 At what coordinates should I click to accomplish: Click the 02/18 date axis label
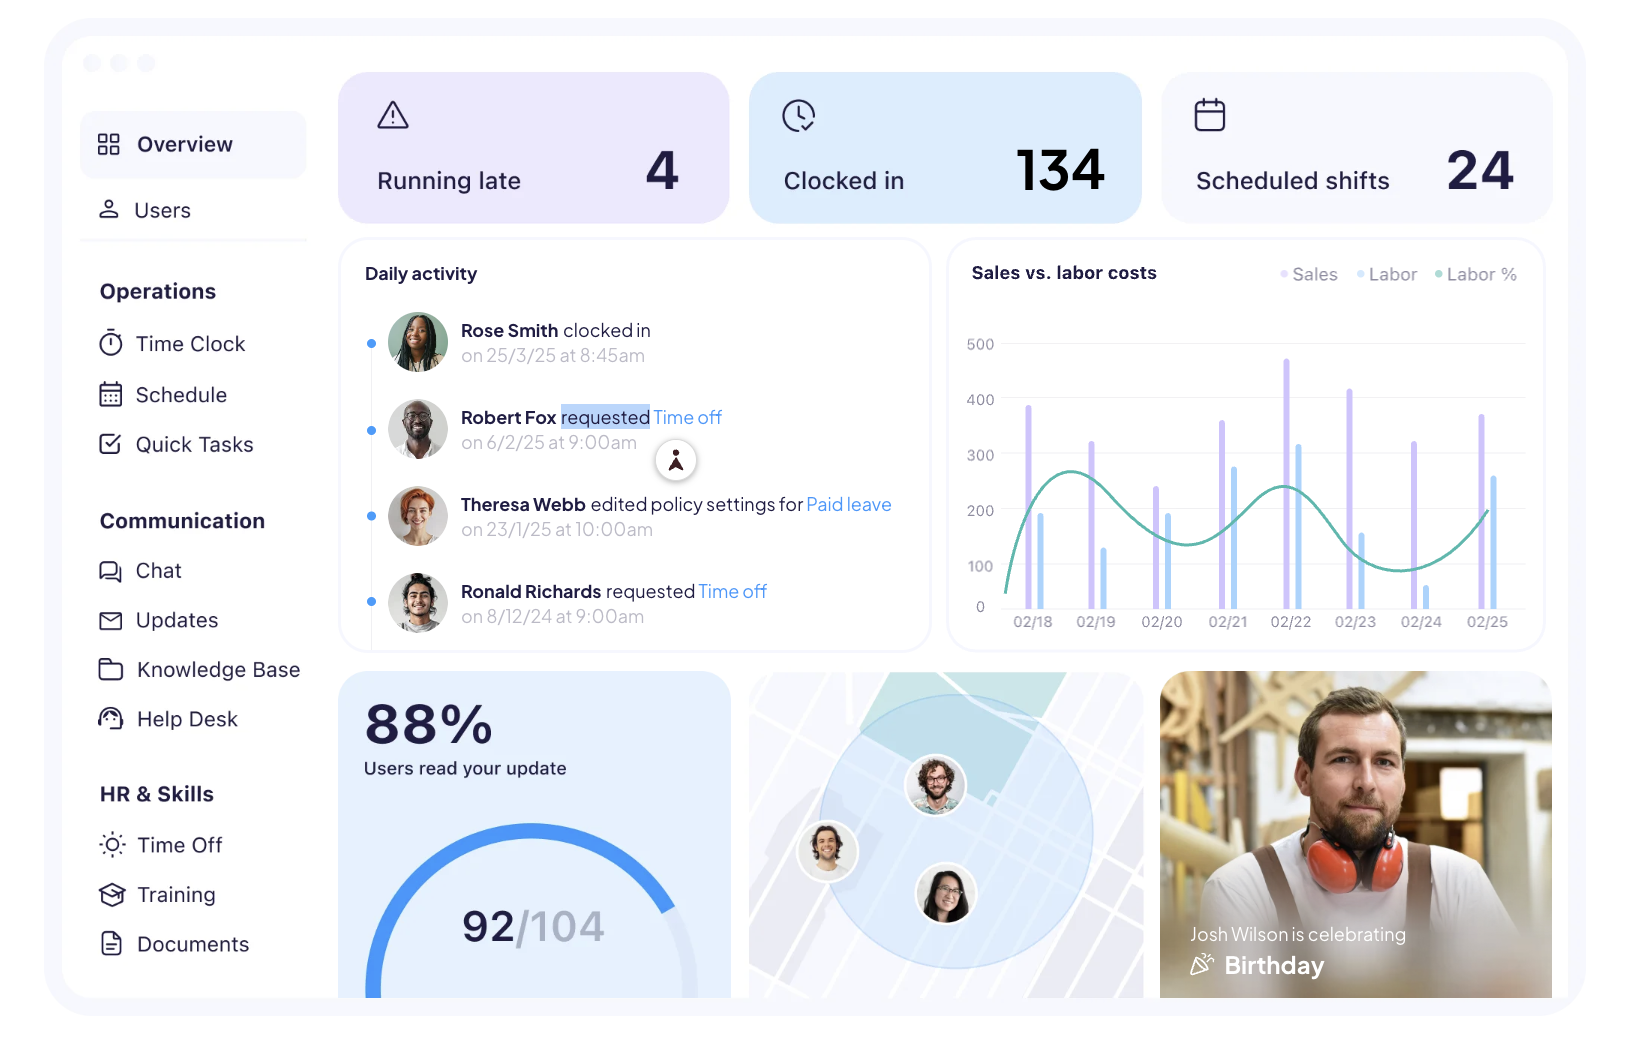[1032, 621]
